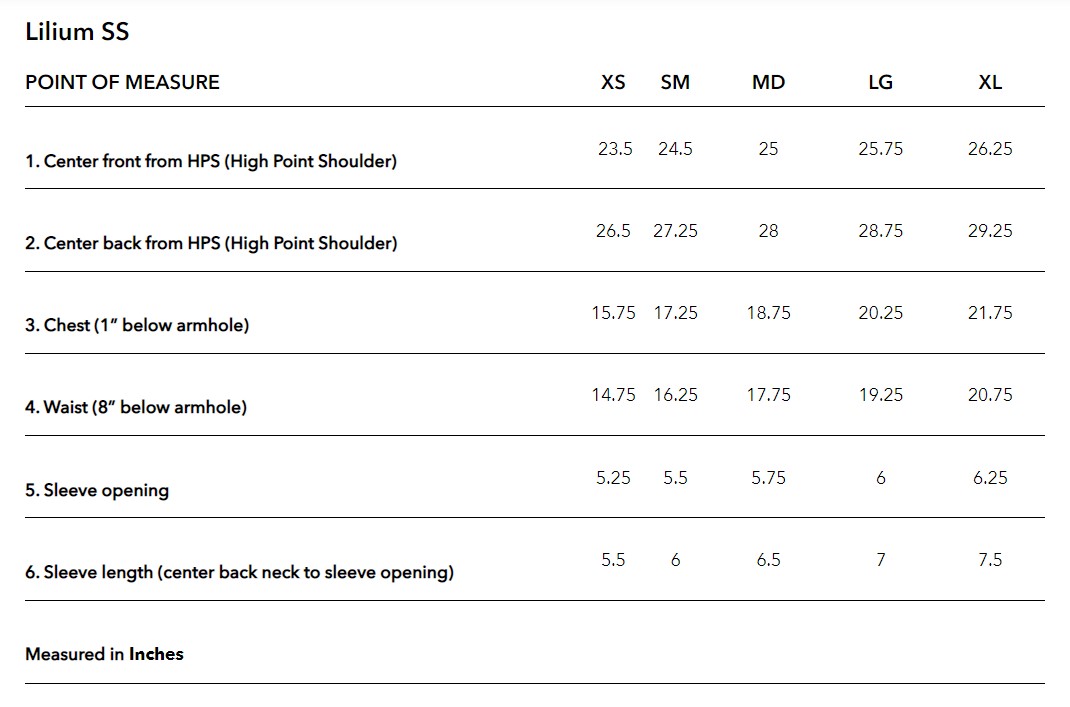1070x707 pixels.
Task: Click the XL waist value 20.75
Action: tap(989, 395)
